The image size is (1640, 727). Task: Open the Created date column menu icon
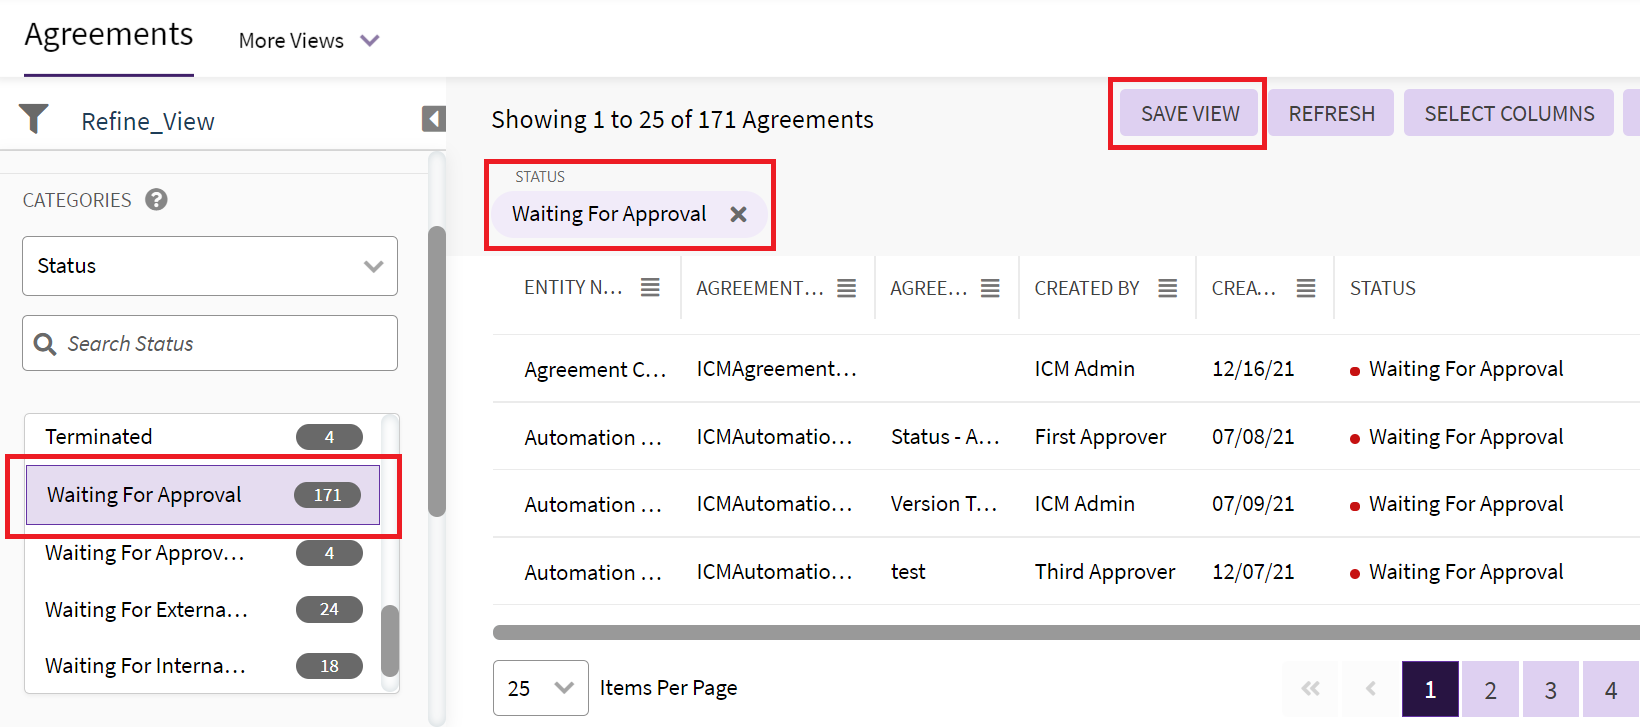pyautogui.click(x=1305, y=288)
